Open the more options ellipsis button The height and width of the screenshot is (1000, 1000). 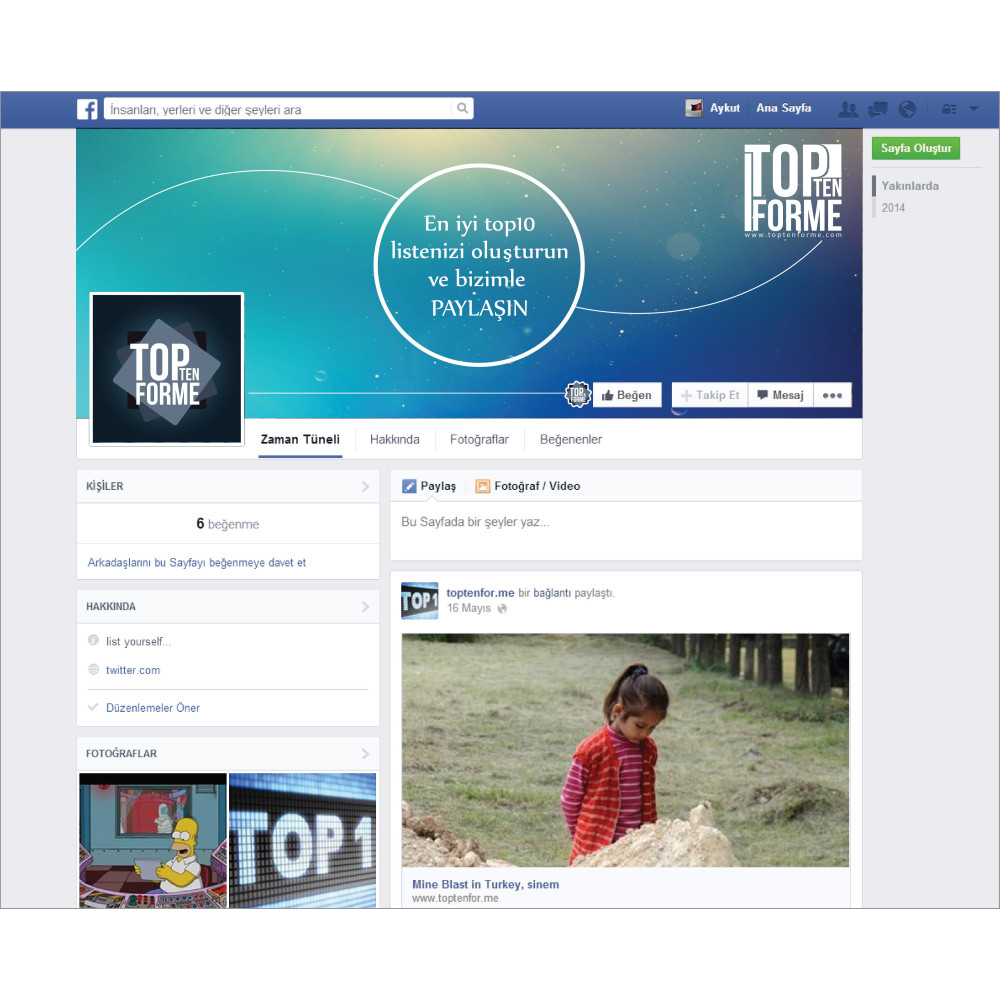coord(832,395)
